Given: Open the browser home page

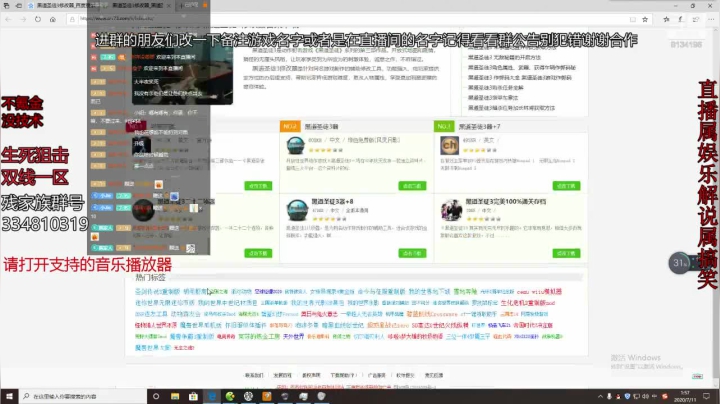Looking at the screenshot, I should click(53, 19).
